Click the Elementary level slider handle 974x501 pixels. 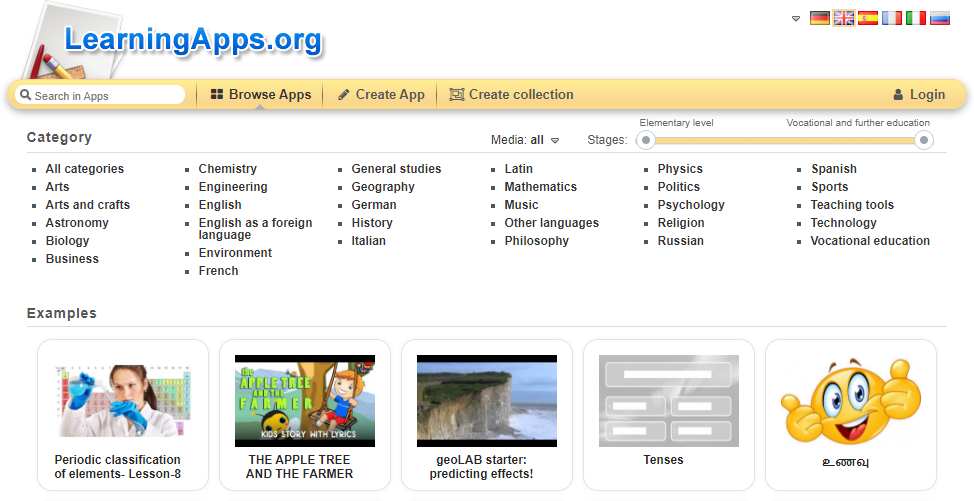click(x=646, y=140)
